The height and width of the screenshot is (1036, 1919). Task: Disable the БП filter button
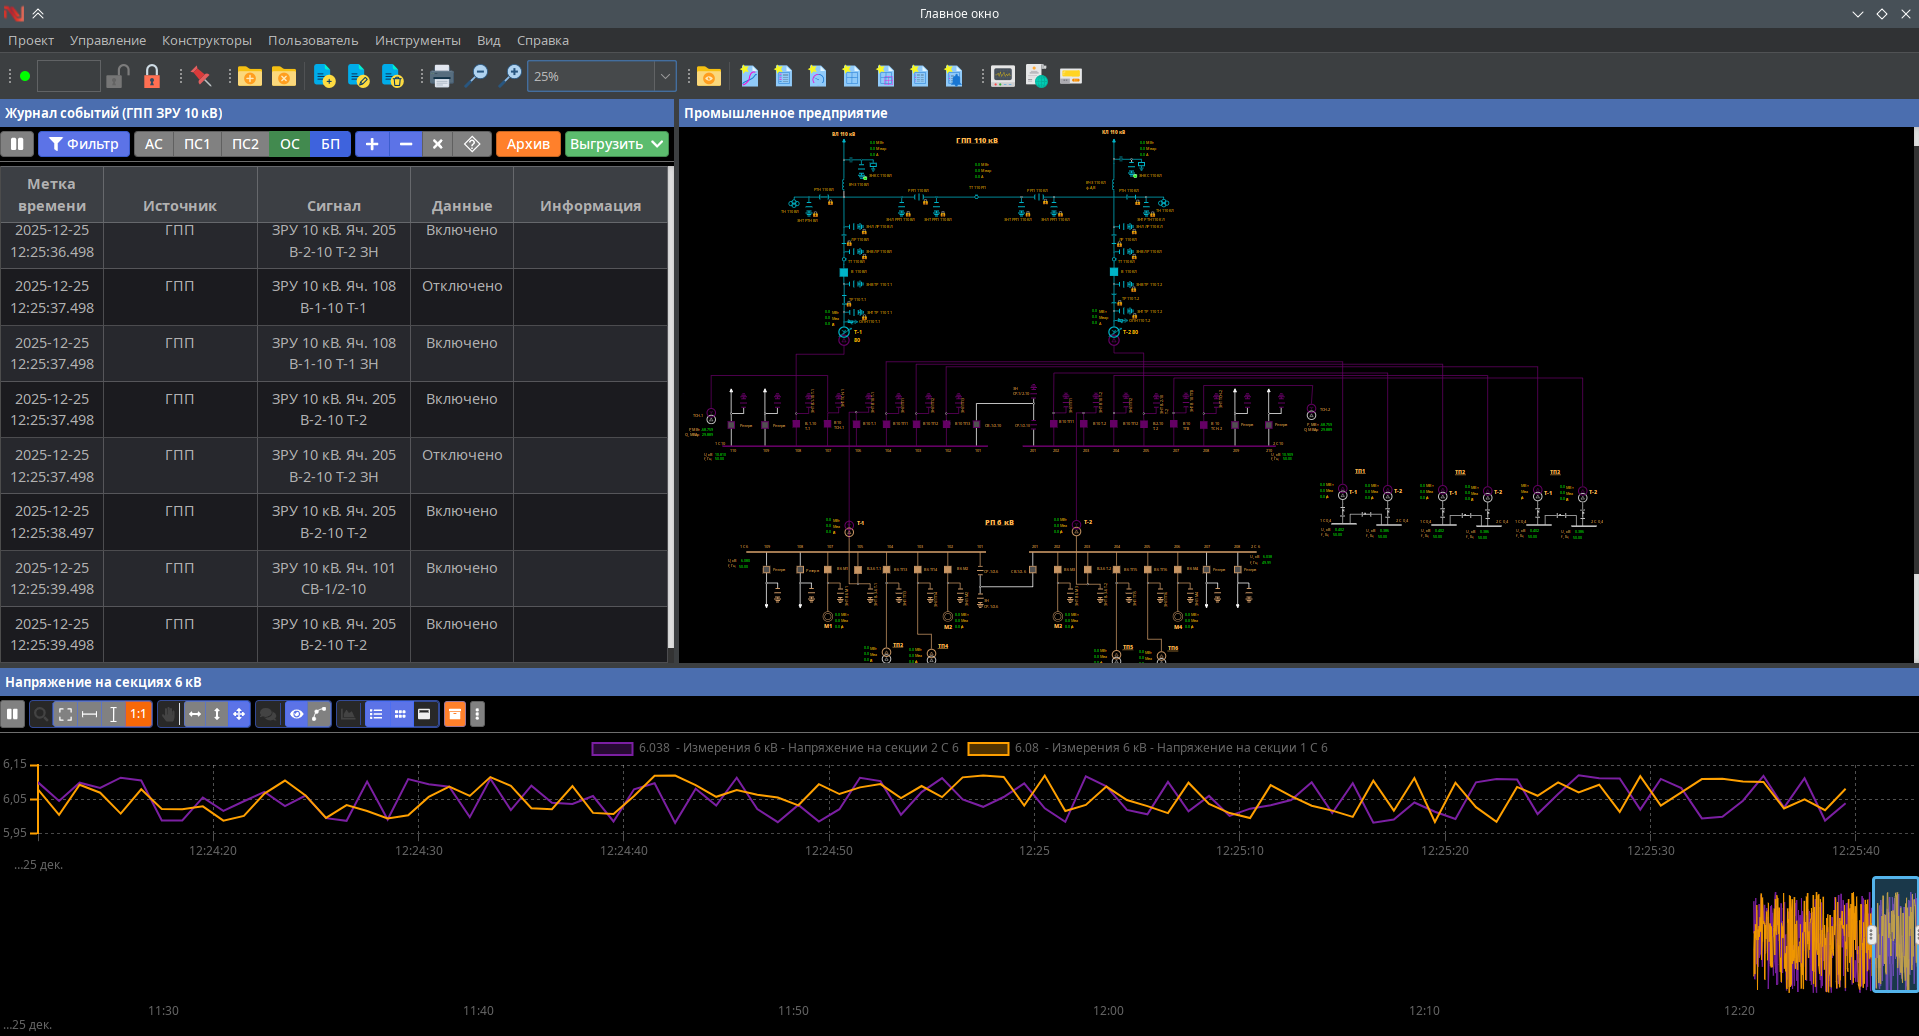tap(331, 144)
